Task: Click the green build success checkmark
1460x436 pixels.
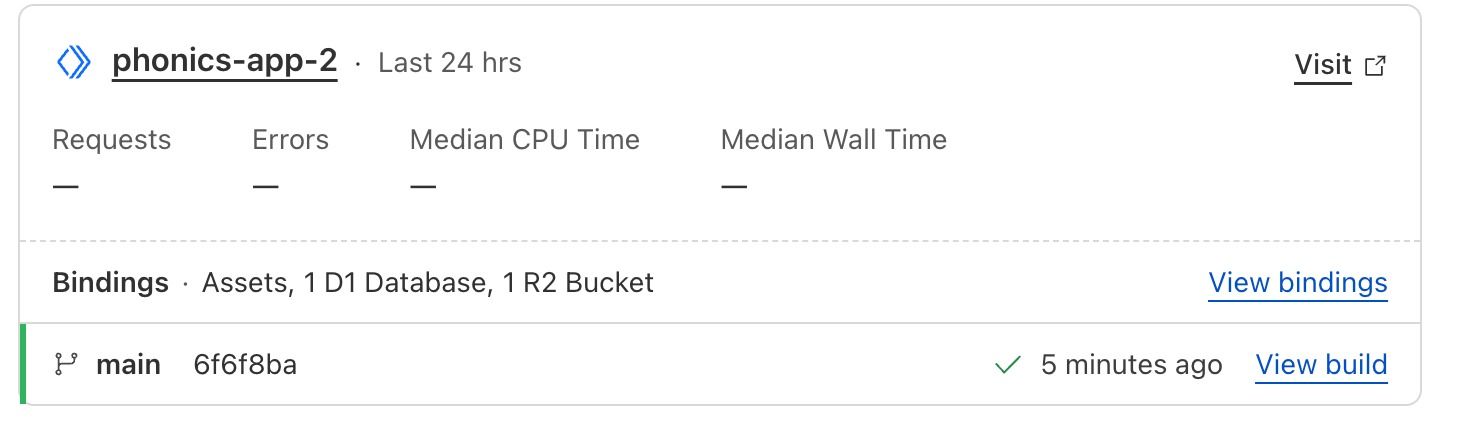Action: (x=1007, y=366)
